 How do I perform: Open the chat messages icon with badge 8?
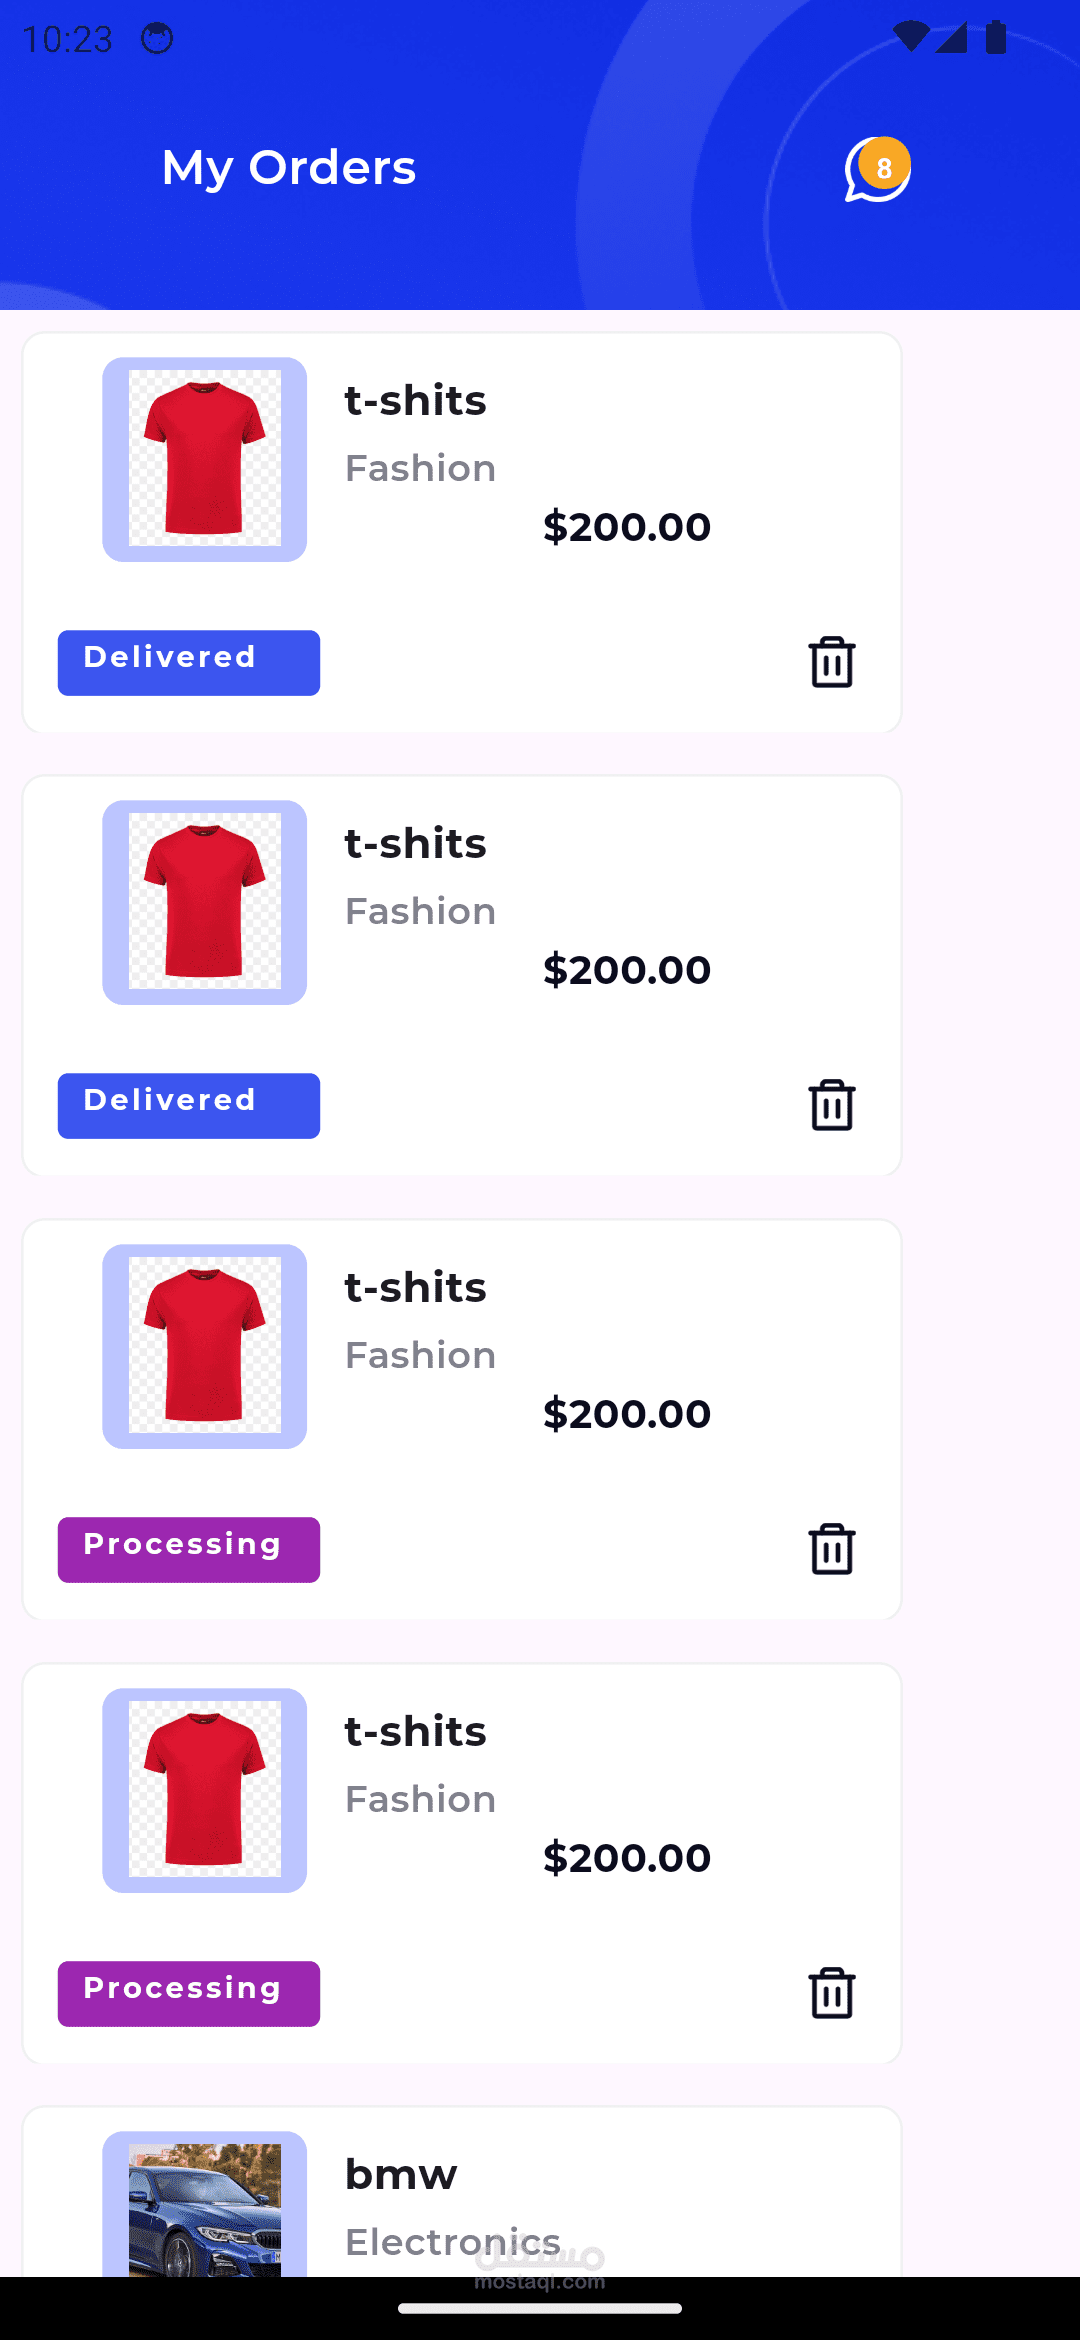[878, 169]
